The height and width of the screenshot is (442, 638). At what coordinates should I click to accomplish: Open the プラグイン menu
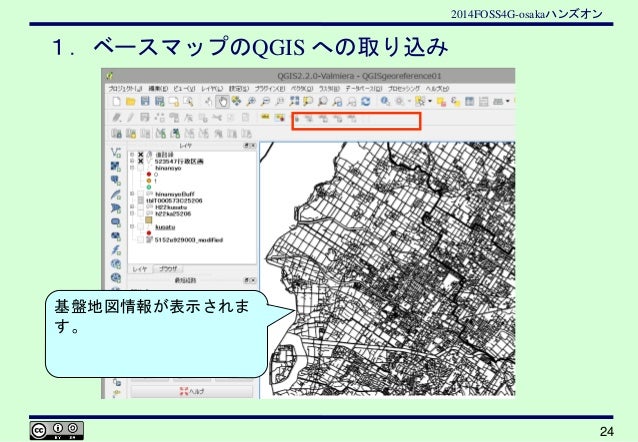click(269, 88)
